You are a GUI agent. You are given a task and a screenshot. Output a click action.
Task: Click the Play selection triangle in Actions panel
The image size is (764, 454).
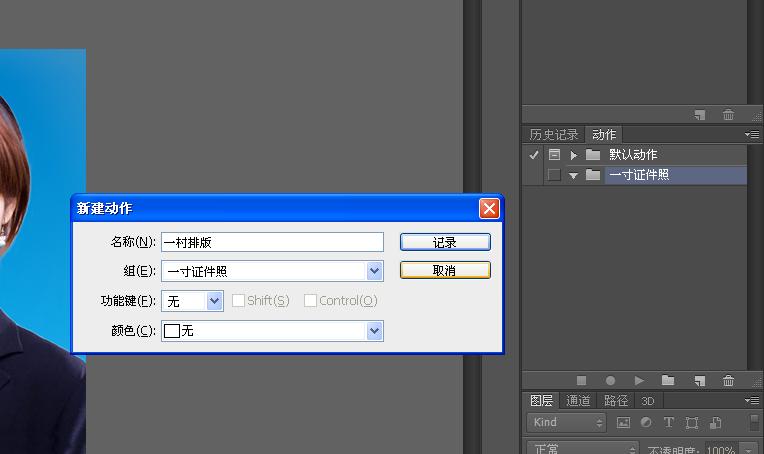[x=639, y=380]
